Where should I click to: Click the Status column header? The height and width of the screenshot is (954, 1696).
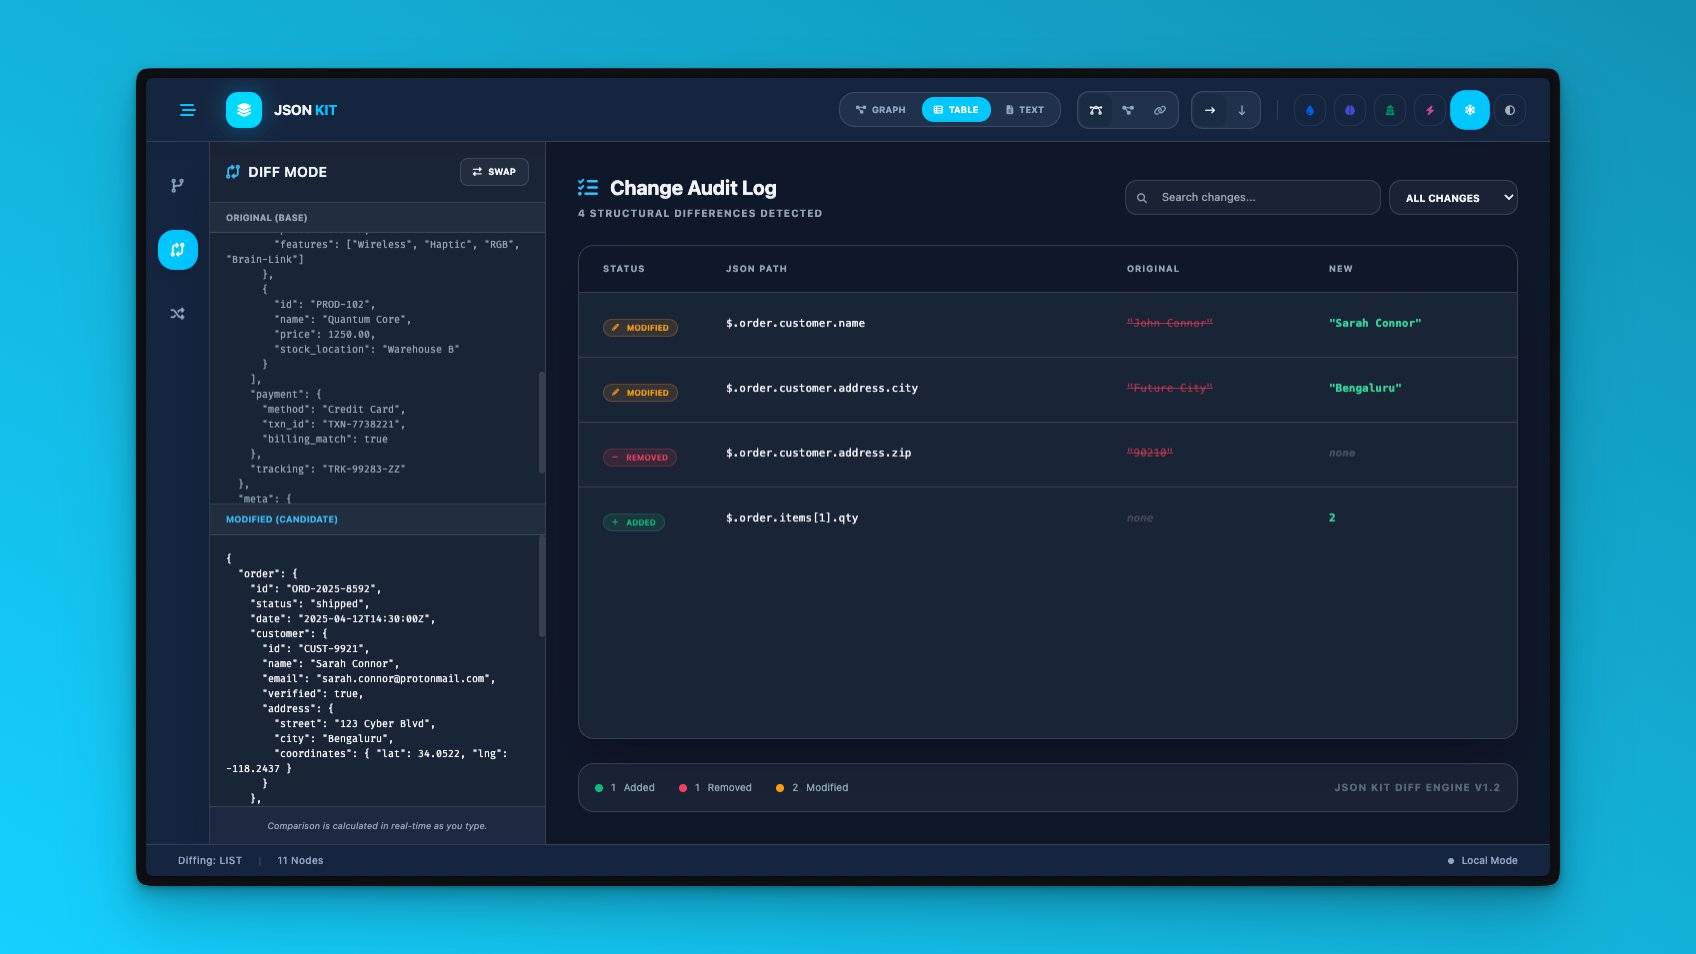point(624,269)
